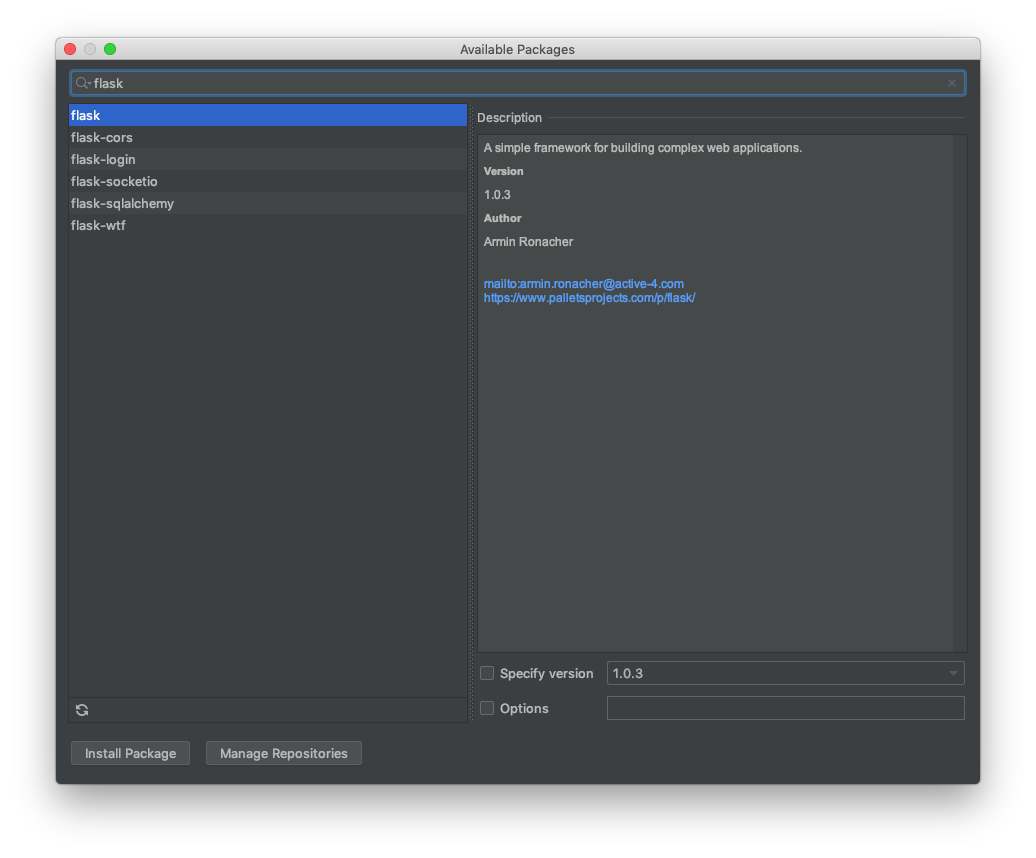Click the search magnifier icon
1036x858 pixels.
pyautogui.click(x=83, y=83)
